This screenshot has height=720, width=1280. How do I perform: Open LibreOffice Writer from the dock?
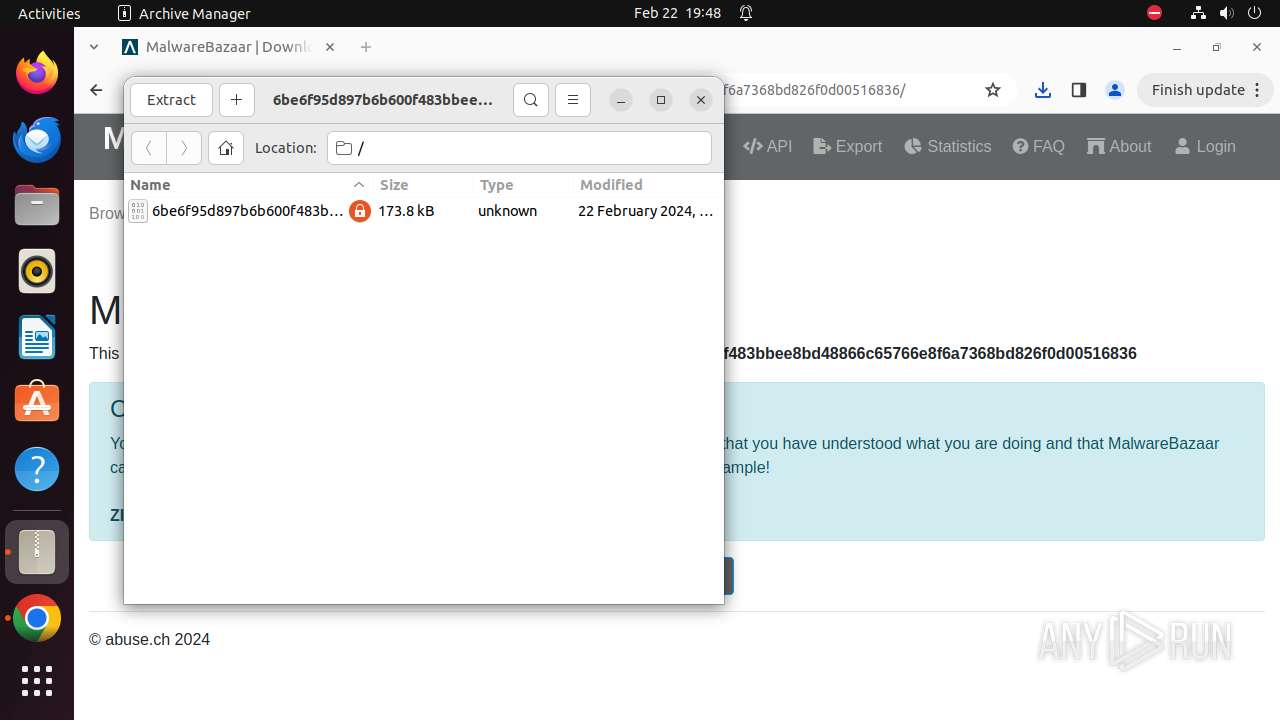coord(37,337)
